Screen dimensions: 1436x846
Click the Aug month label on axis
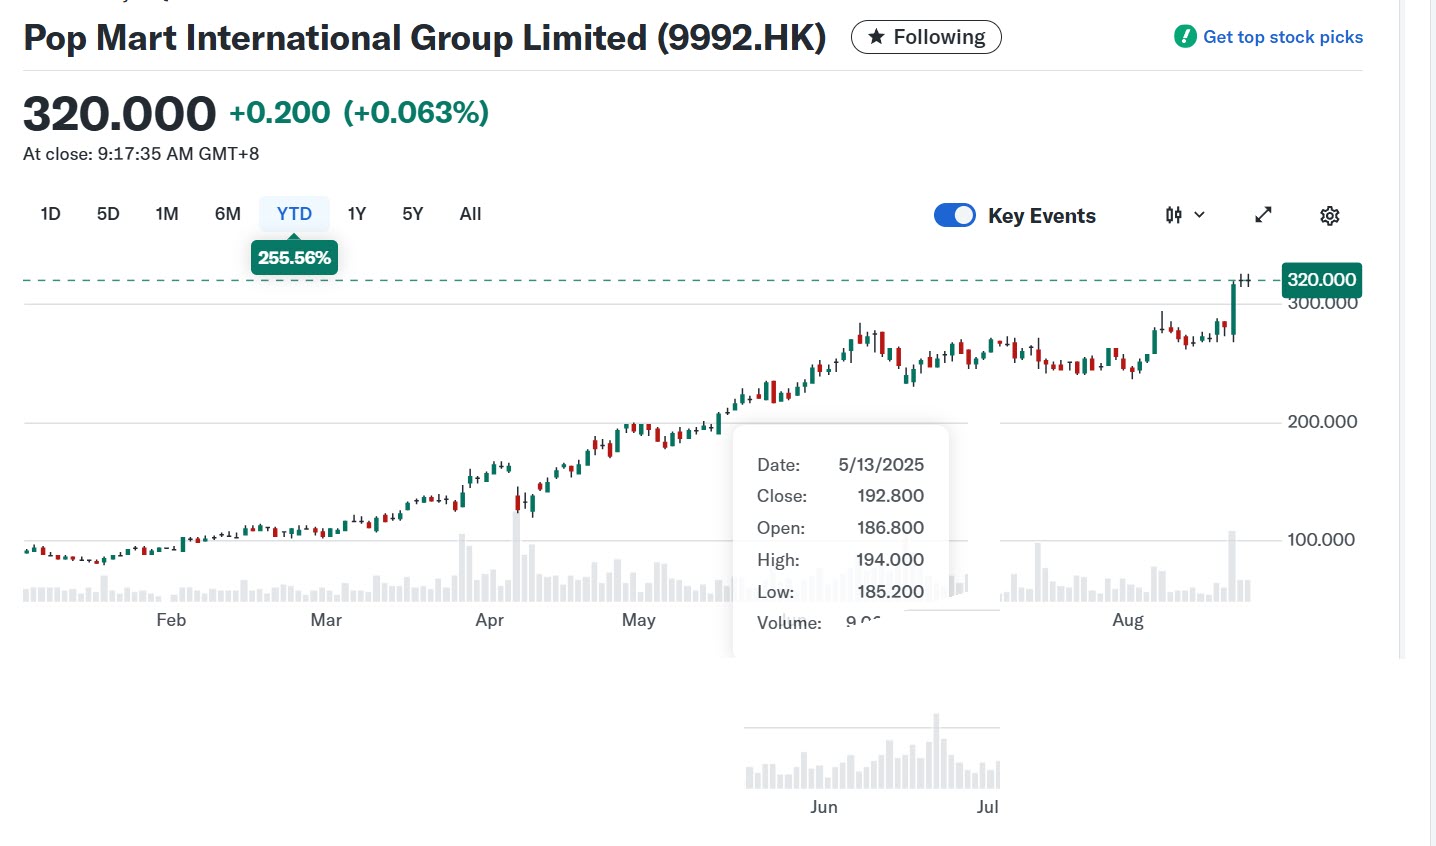[x=1128, y=620]
